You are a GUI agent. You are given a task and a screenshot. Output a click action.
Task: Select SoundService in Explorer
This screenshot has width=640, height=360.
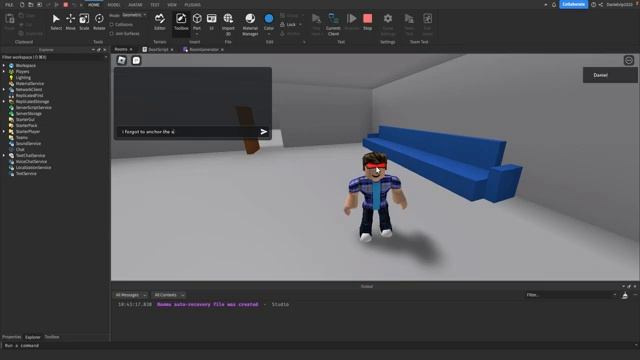(28, 144)
